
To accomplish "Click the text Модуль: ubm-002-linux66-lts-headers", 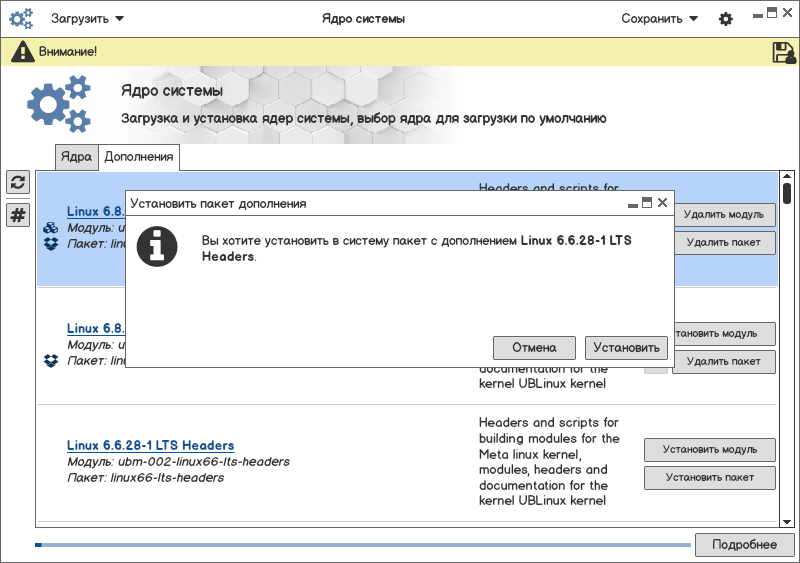I will coord(179,462).
